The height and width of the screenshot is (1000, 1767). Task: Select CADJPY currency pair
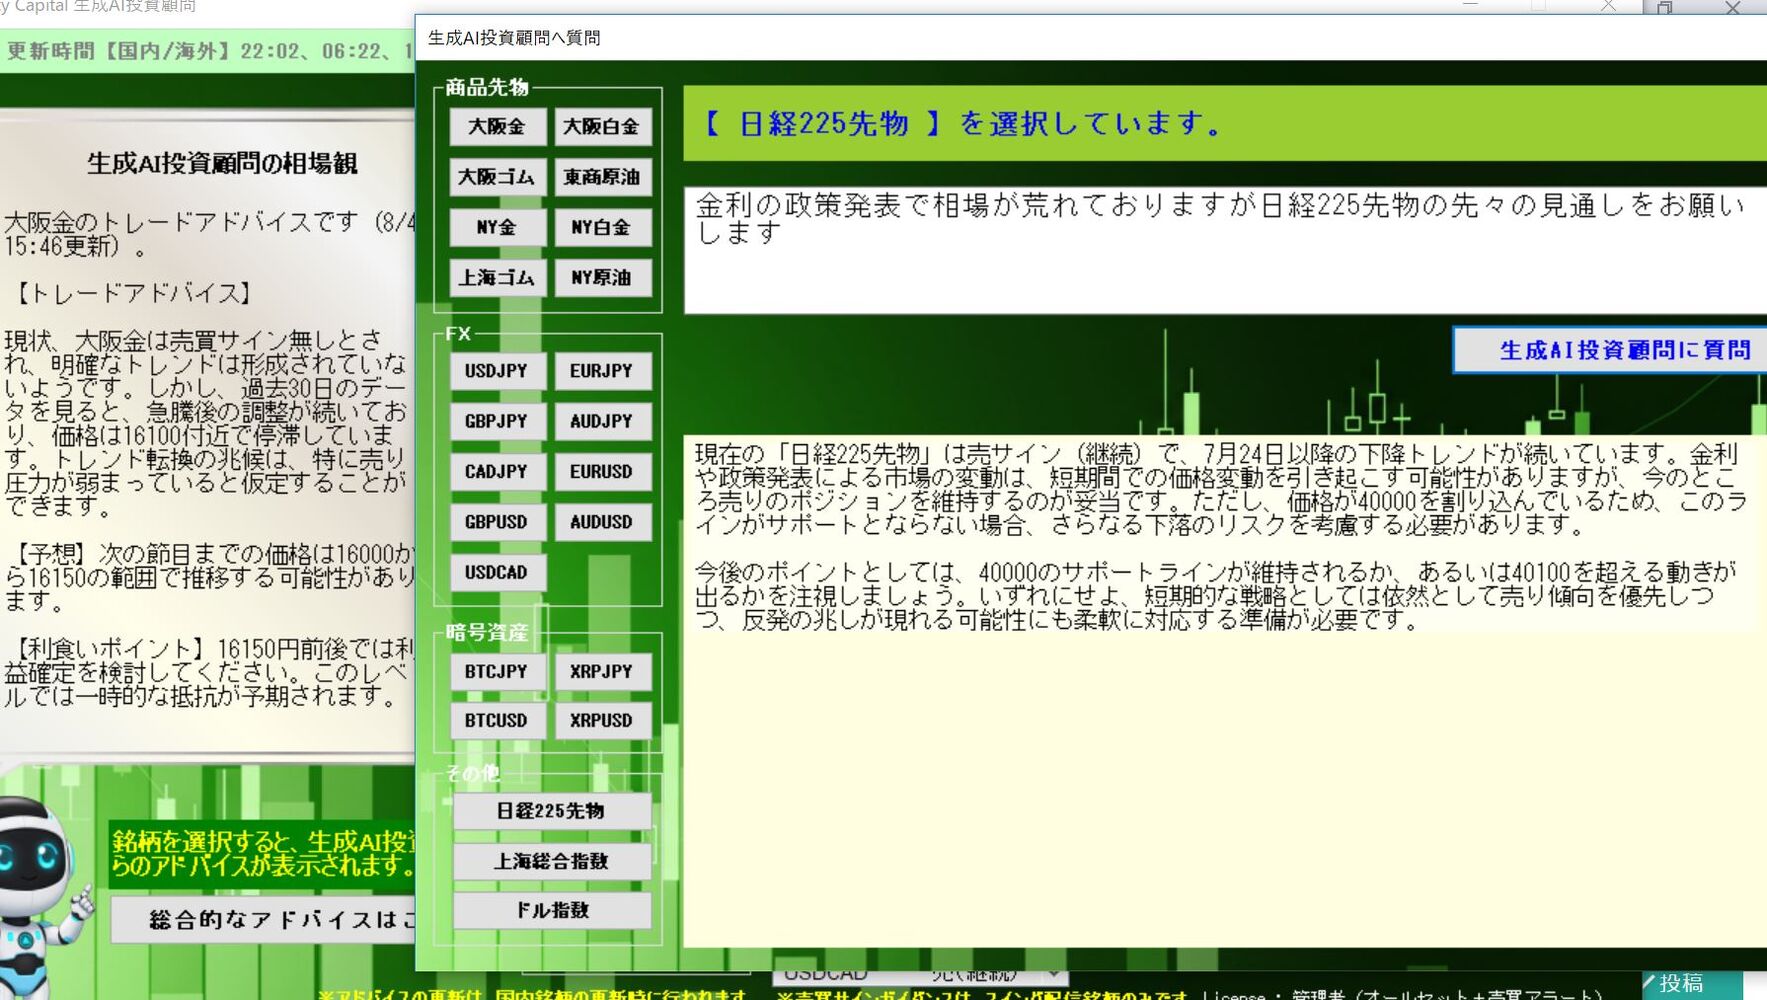tap(497, 471)
